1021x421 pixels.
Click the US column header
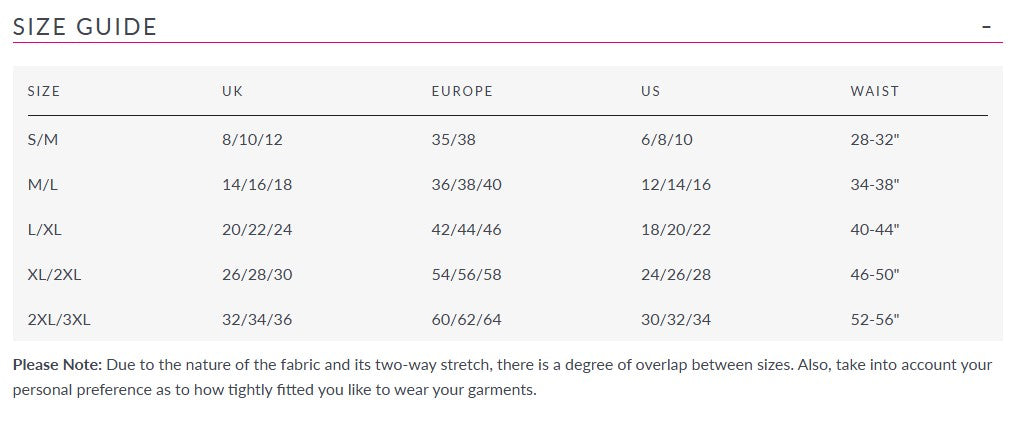(x=650, y=91)
